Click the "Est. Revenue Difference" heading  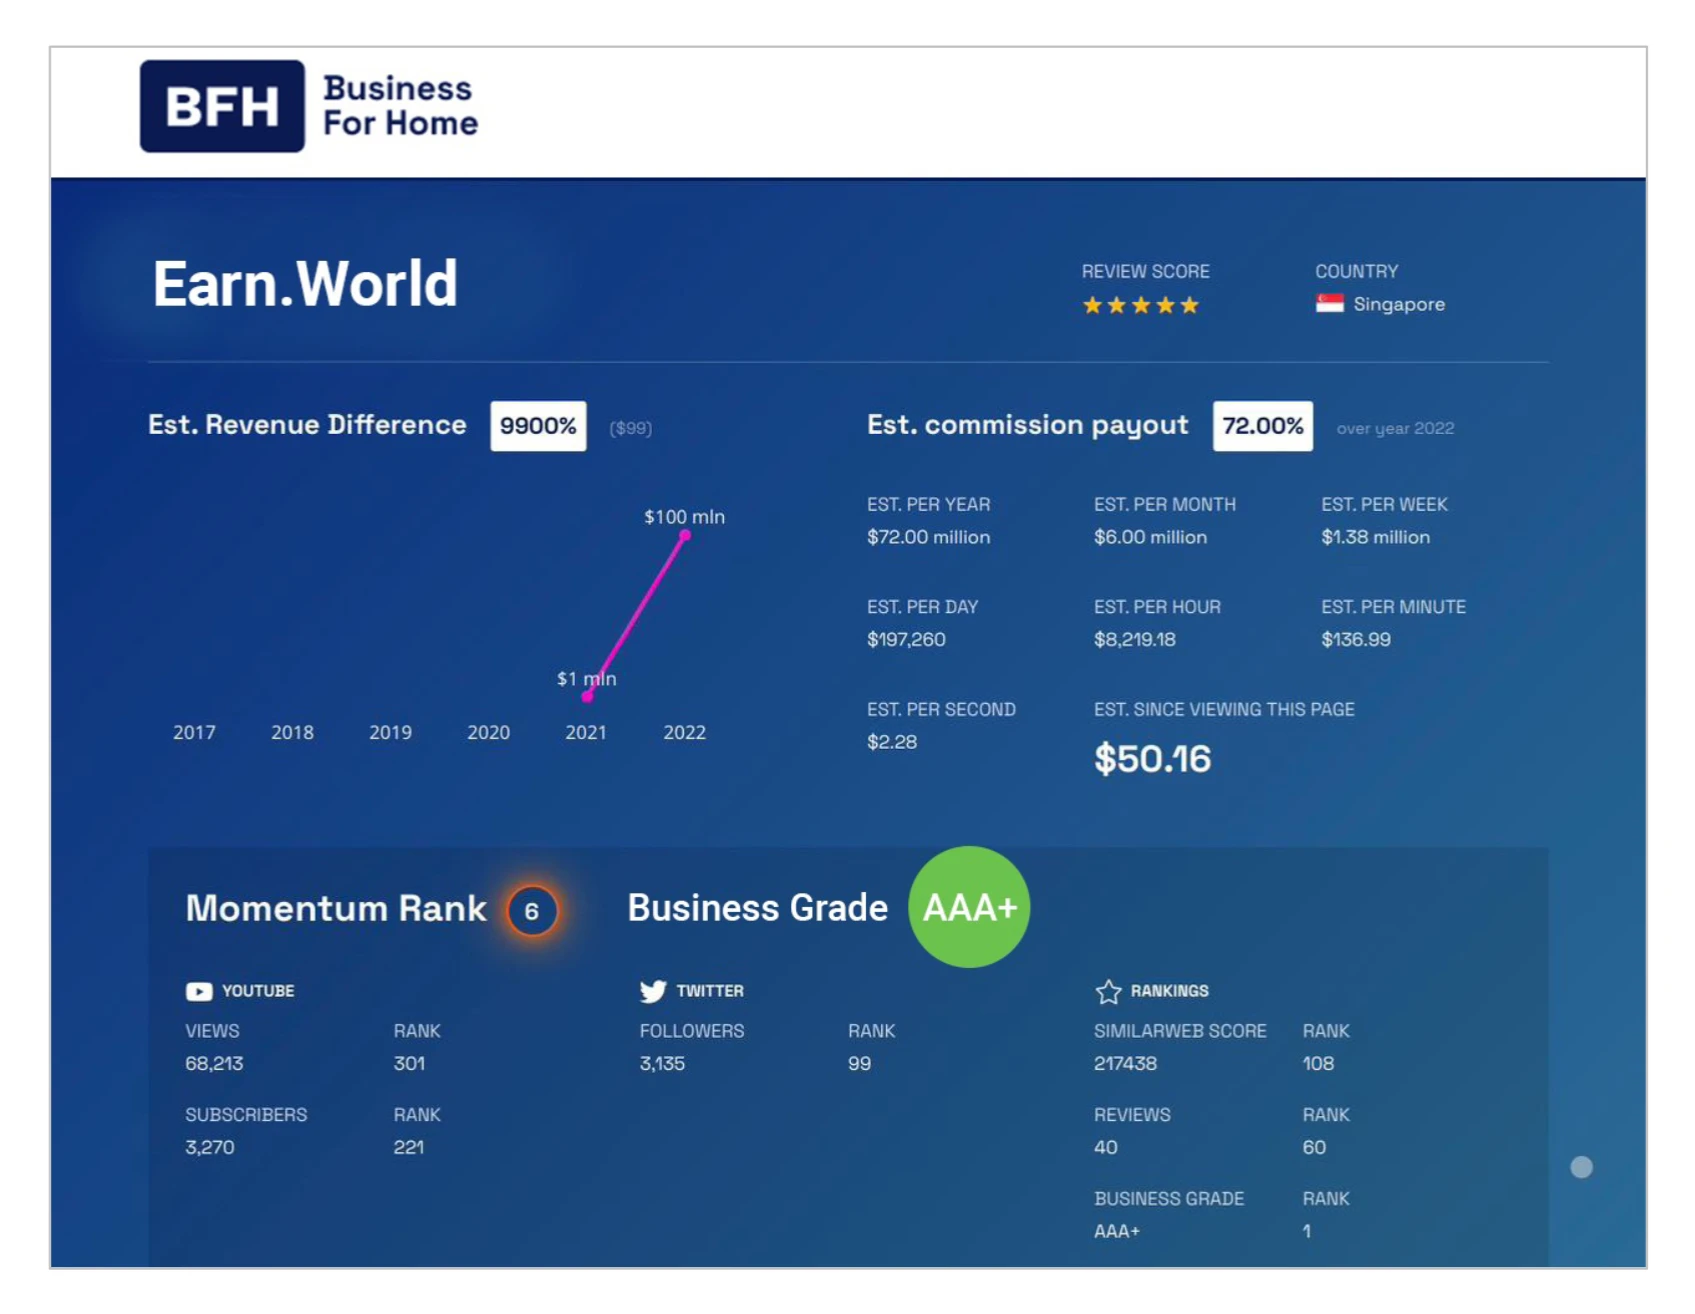click(307, 425)
